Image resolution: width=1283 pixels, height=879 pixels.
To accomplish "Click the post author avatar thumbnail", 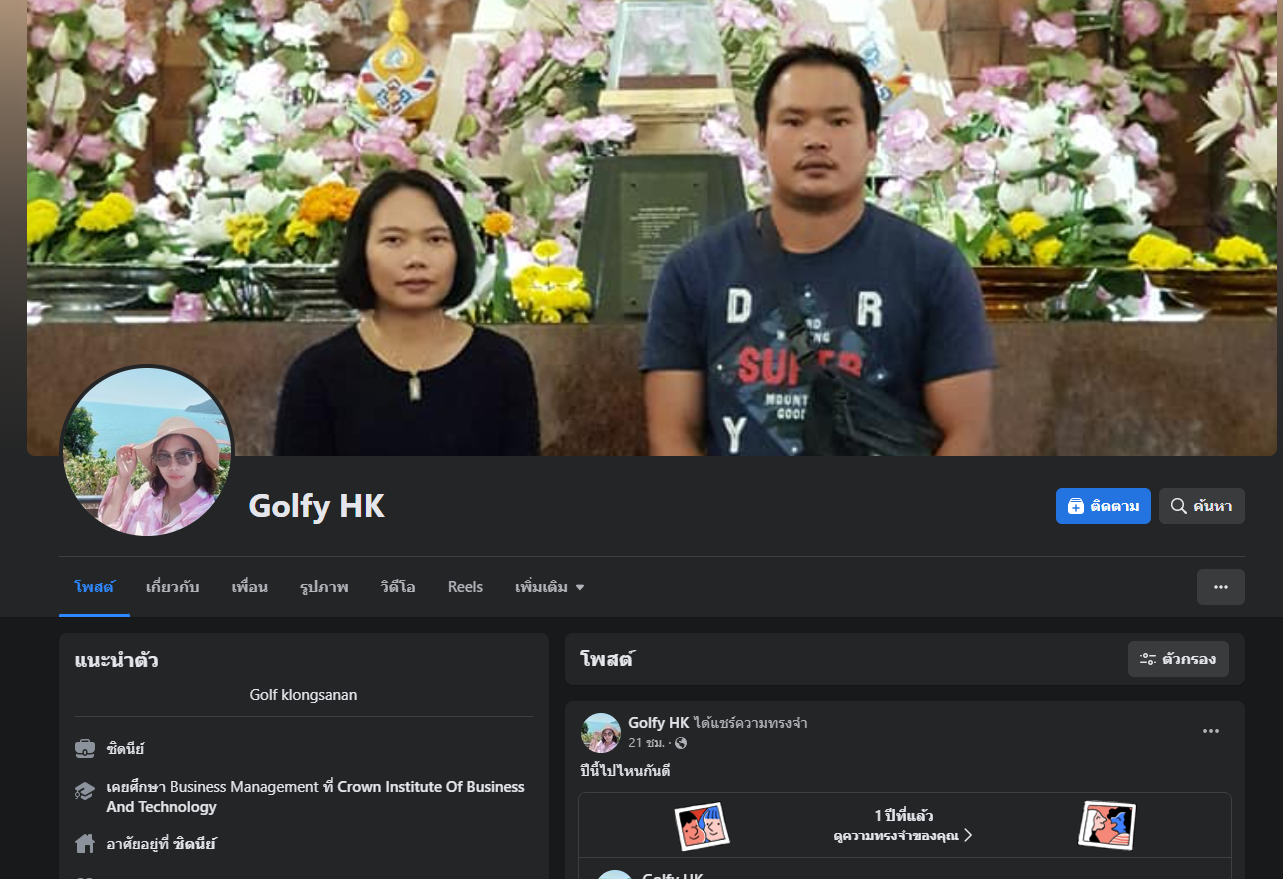I will point(601,733).
